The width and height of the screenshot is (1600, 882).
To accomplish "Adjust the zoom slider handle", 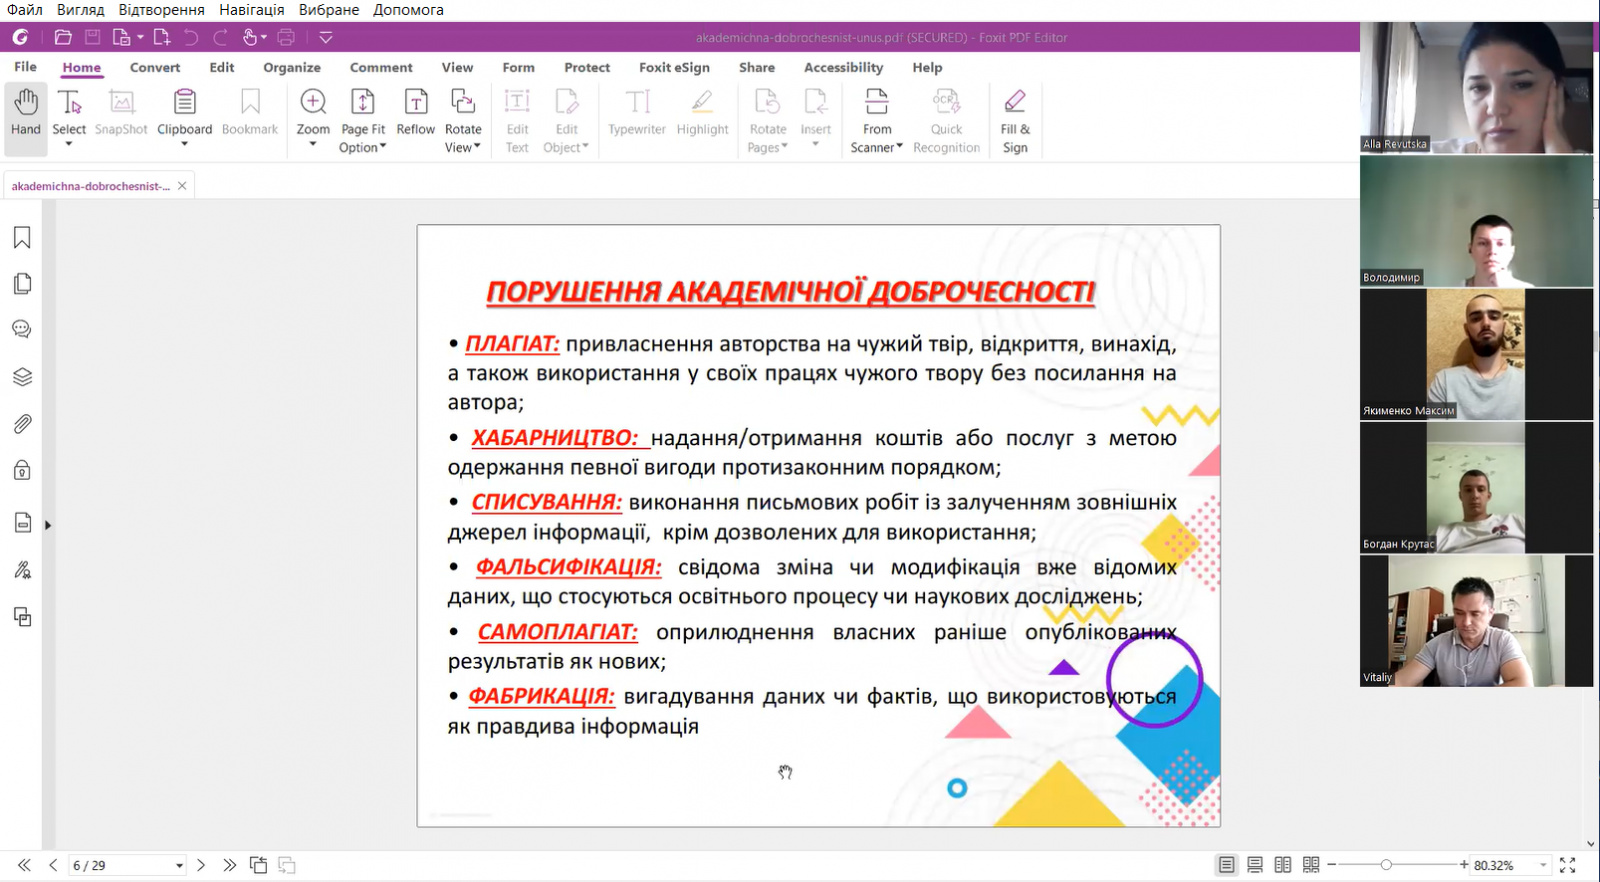I will (x=1386, y=865).
